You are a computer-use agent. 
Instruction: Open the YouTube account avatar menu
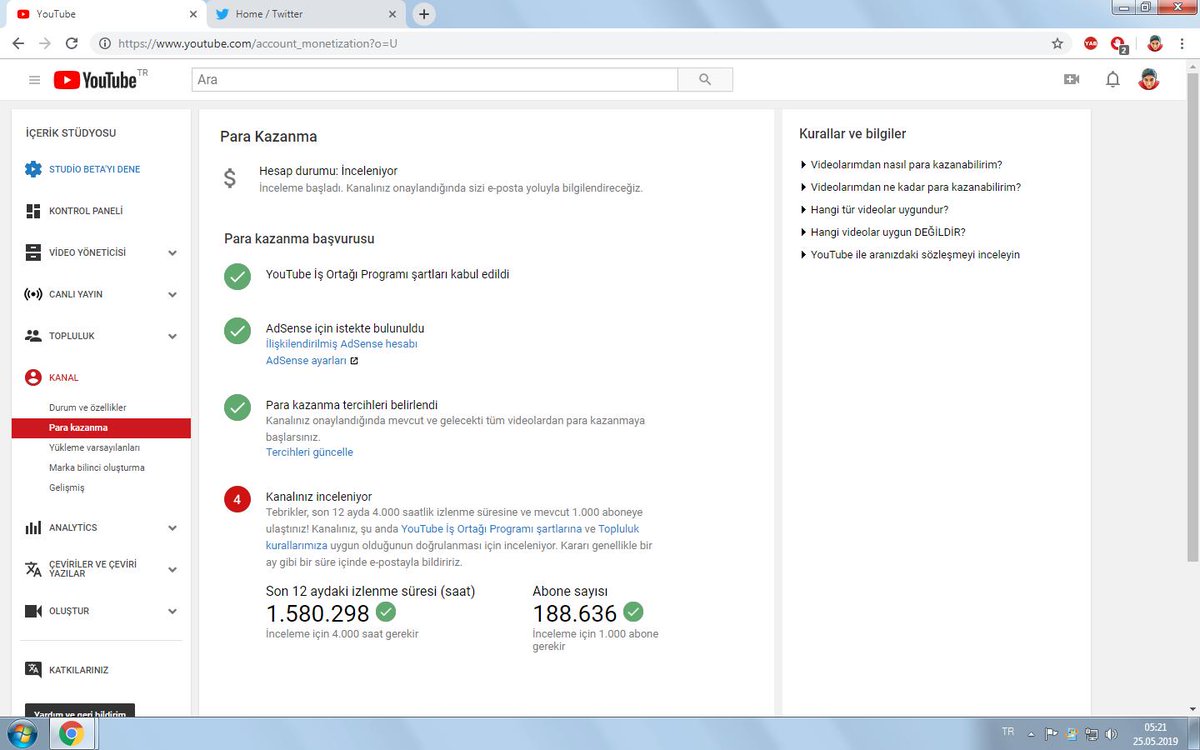pos(1149,79)
